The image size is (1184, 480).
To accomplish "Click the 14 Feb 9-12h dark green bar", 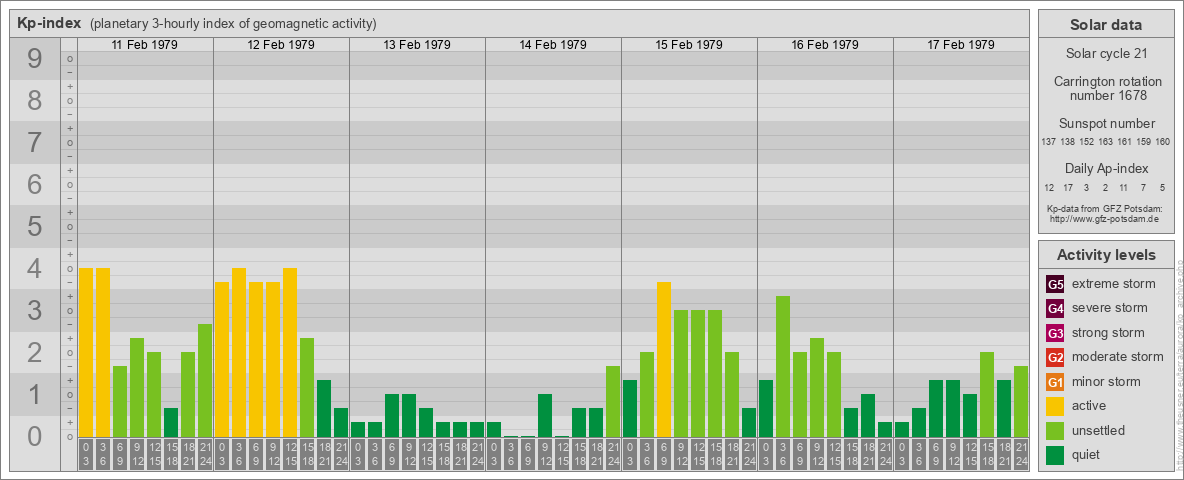I will 544,415.
